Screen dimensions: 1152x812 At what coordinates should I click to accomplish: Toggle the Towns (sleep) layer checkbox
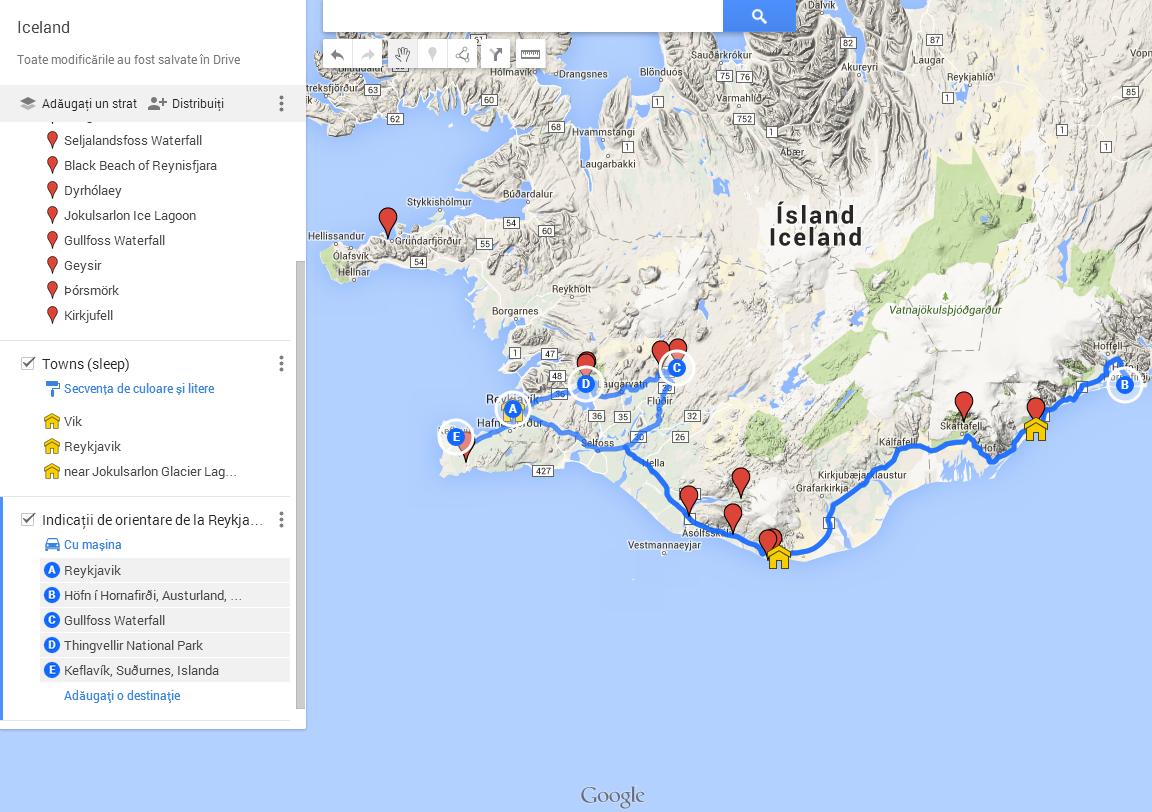point(28,363)
